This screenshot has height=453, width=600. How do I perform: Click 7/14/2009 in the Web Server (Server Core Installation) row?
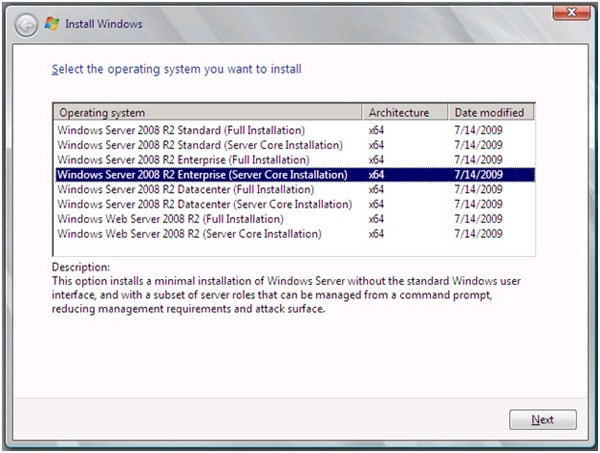[x=478, y=234]
